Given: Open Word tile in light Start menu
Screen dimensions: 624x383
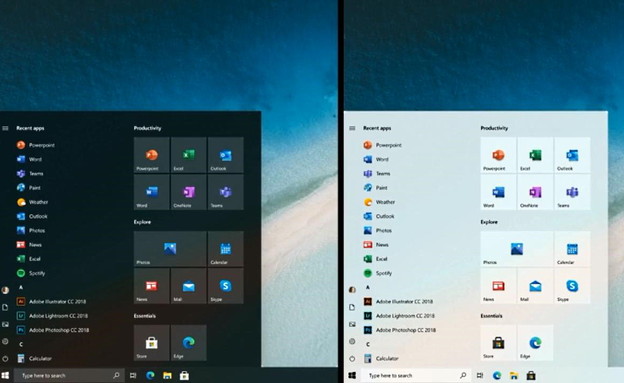Looking at the screenshot, I should [498, 192].
